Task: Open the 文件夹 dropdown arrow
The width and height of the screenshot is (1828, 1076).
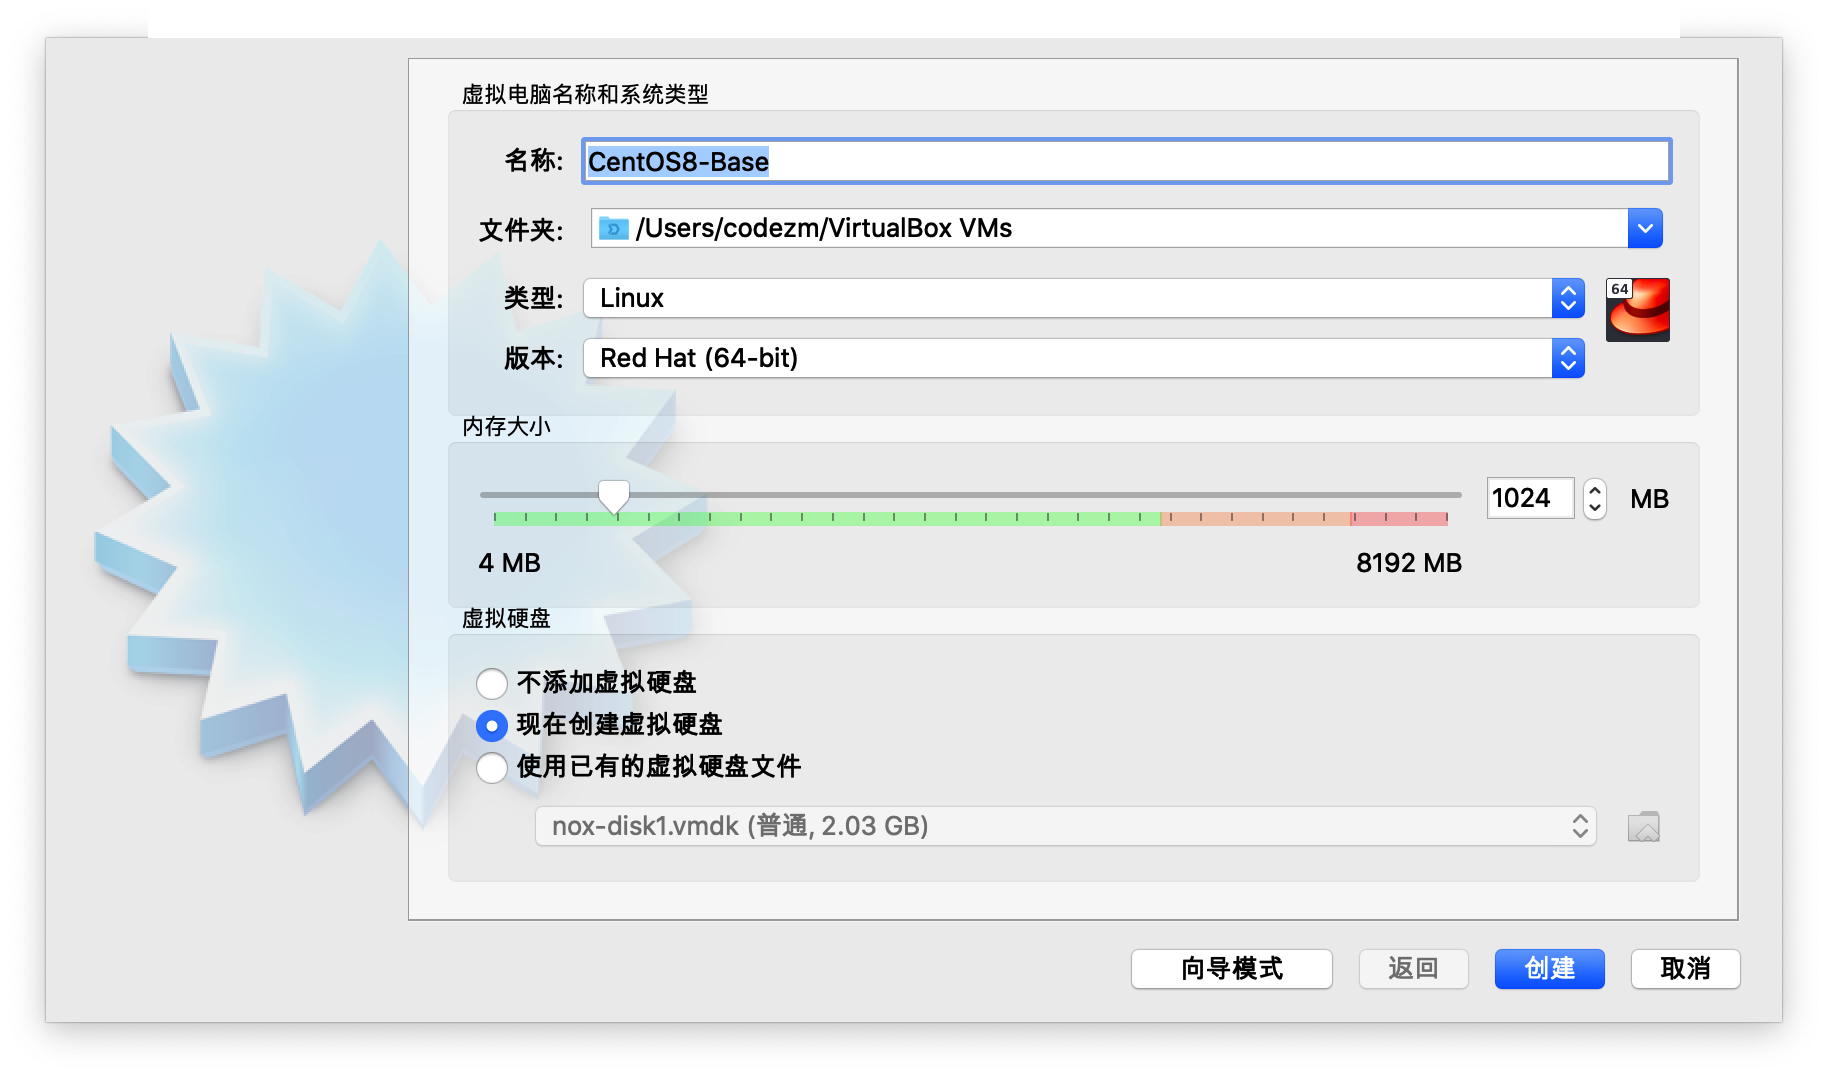Action: pos(1644,229)
